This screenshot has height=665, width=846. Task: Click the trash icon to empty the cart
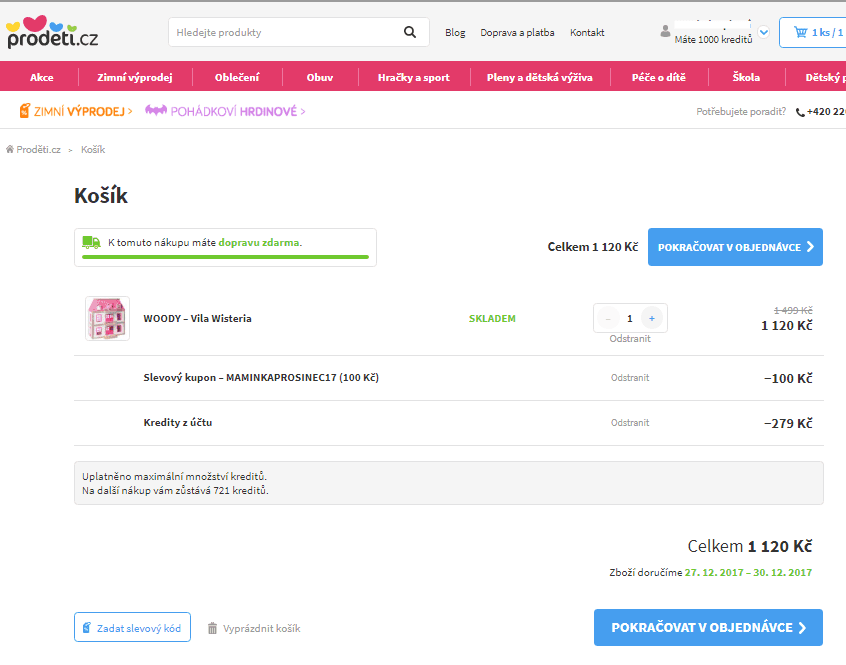point(213,628)
